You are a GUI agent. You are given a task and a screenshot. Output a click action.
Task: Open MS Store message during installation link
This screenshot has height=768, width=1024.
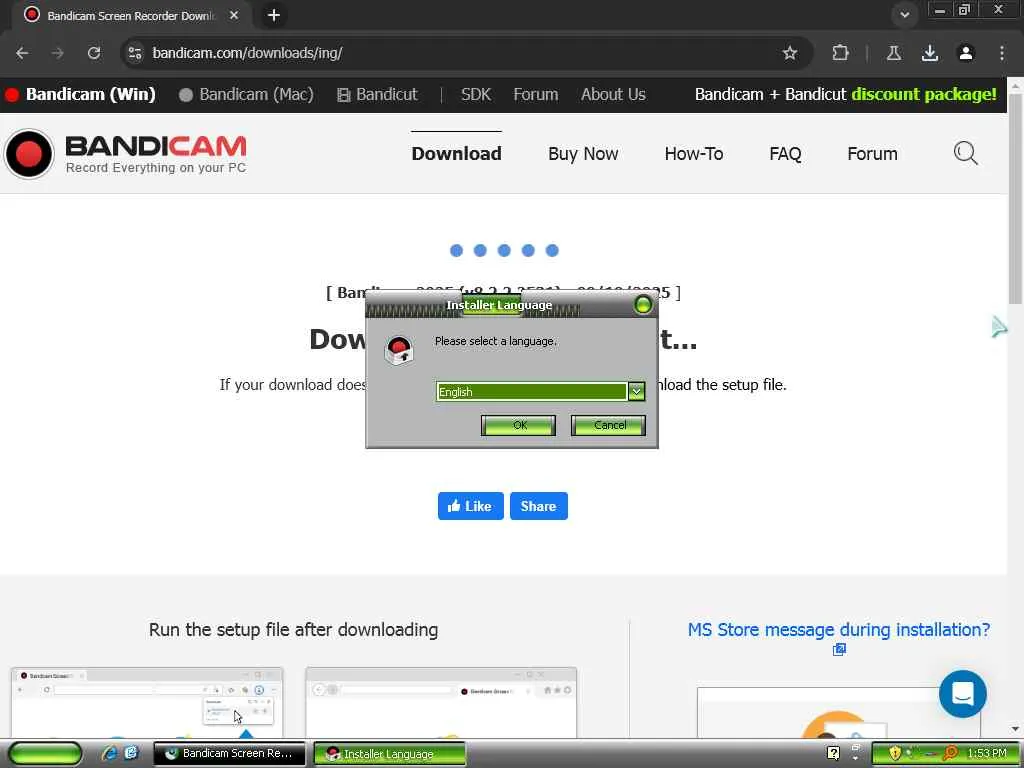coord(839,630)
